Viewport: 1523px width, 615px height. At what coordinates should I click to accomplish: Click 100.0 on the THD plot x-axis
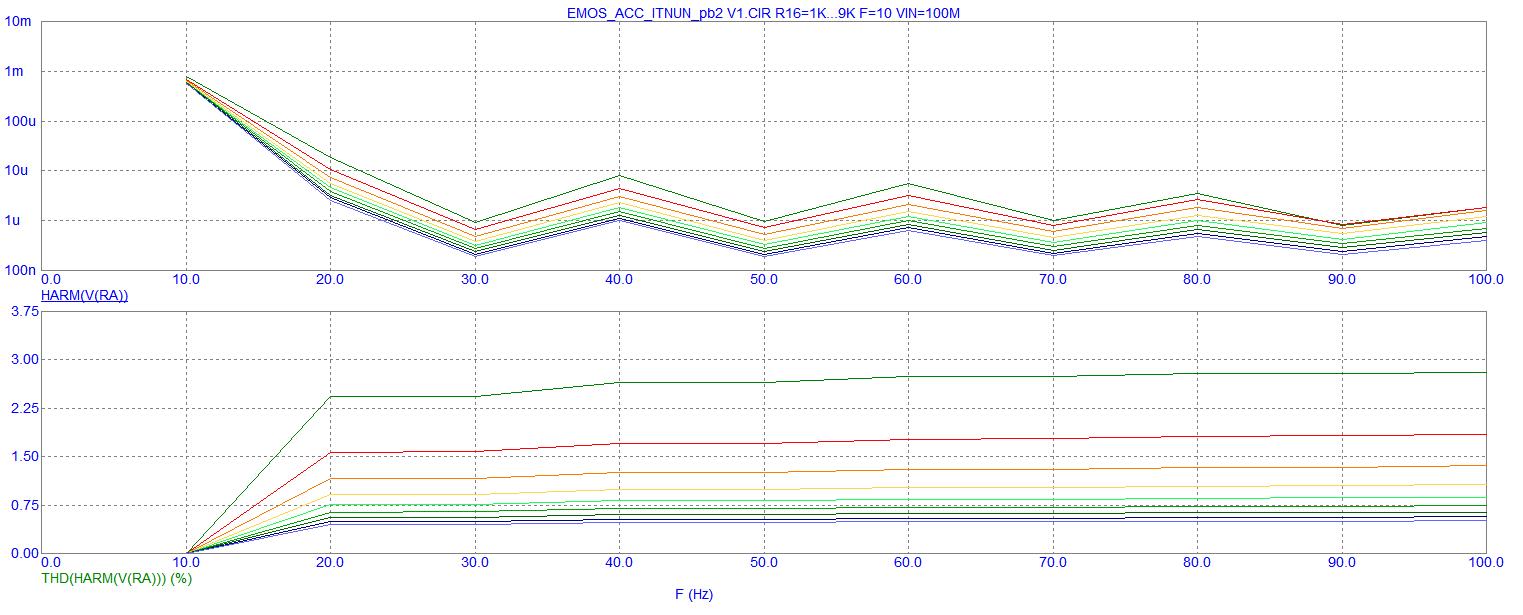click(x=1486, y=563)
